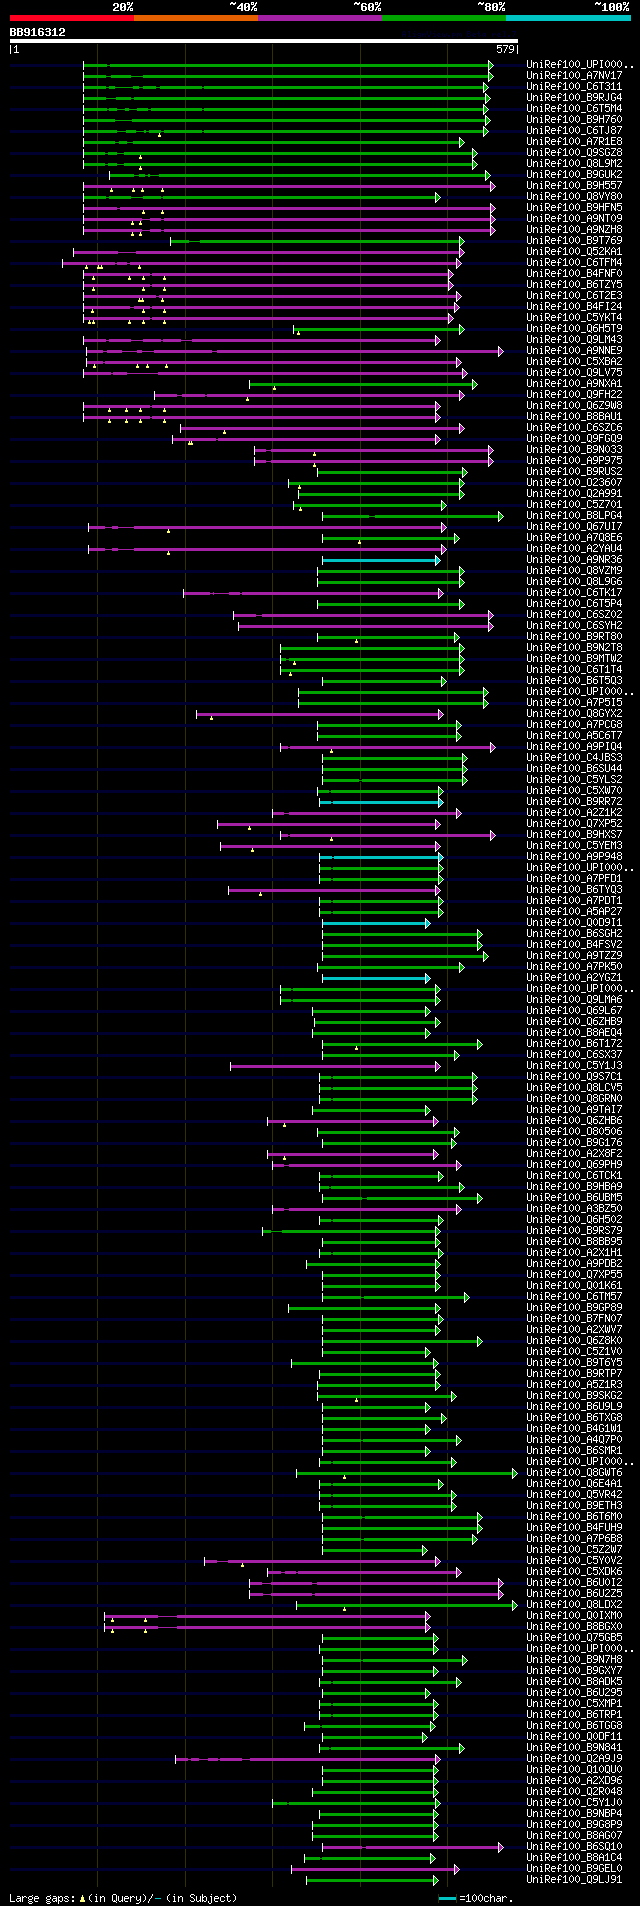Click the UniRef100_Q2A9J9 label
Image resolution: width=640 pixels, height=1906 pixels.
[x=574, y=1758]
